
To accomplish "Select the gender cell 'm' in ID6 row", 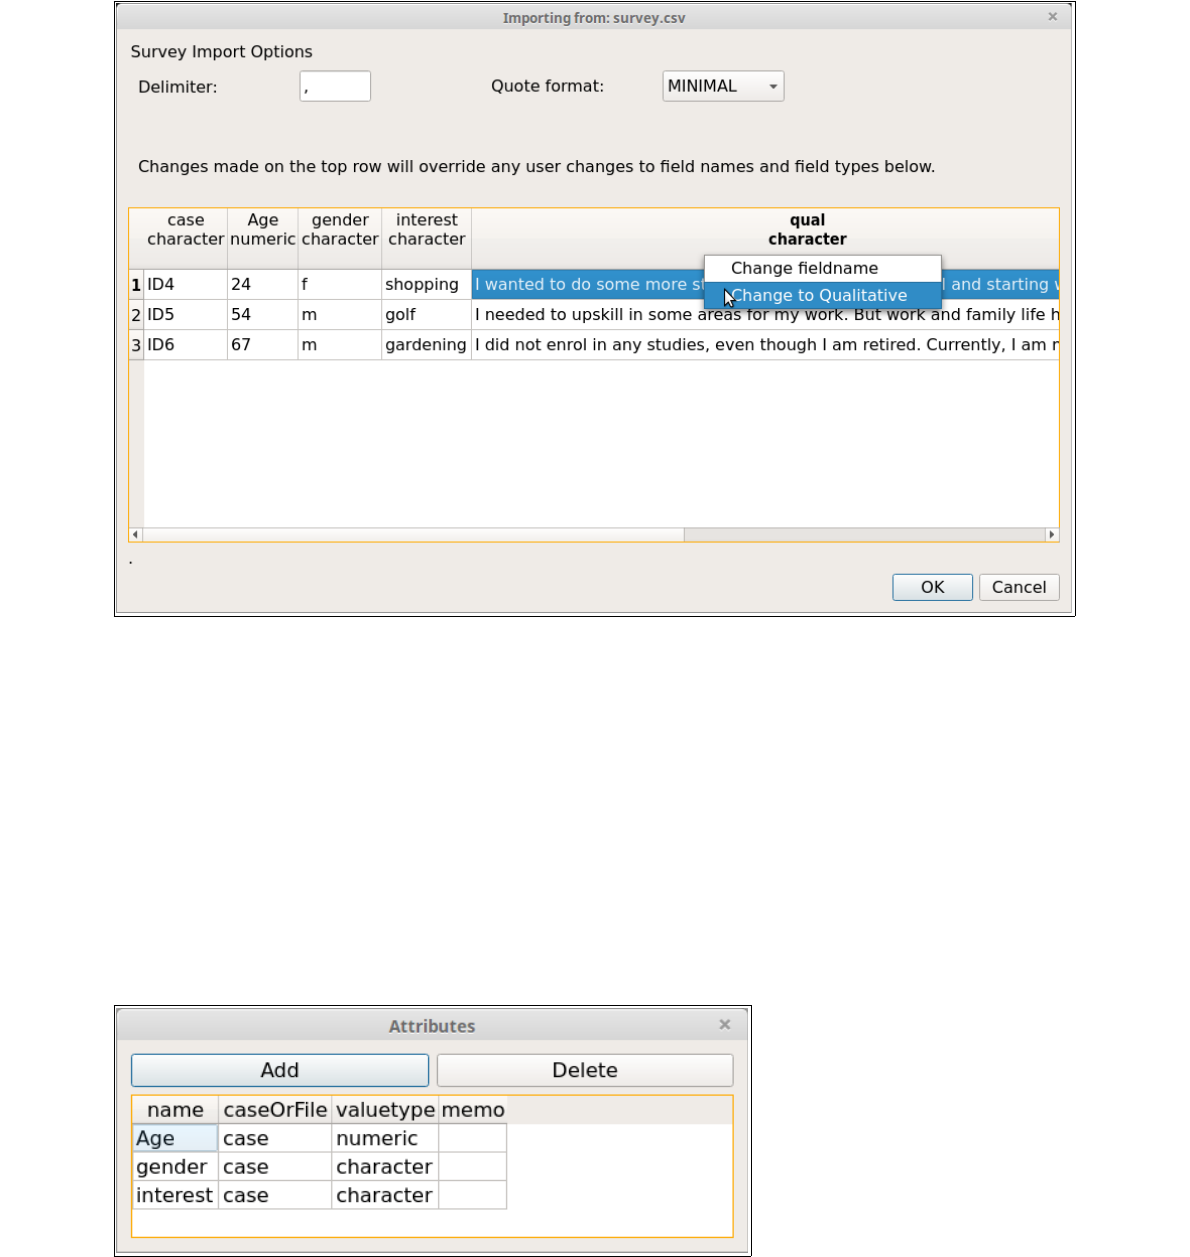I will (x=340, y=345).
